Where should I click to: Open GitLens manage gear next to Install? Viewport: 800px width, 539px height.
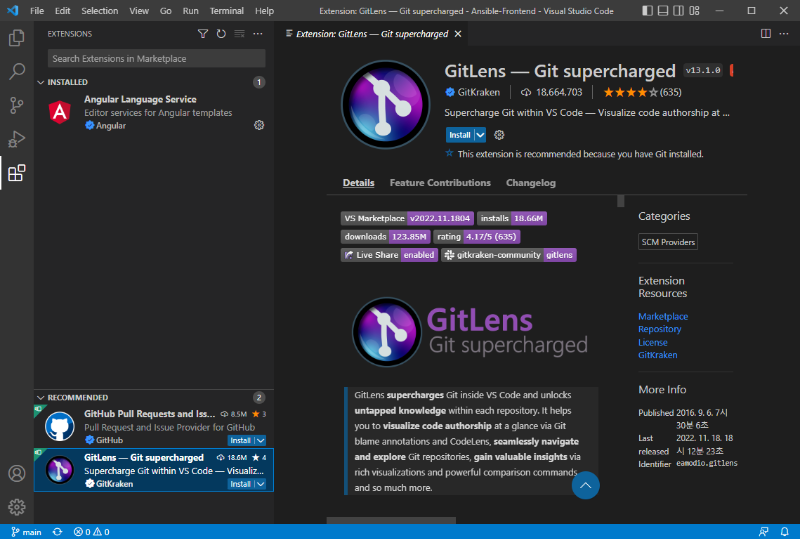[499, 135]
